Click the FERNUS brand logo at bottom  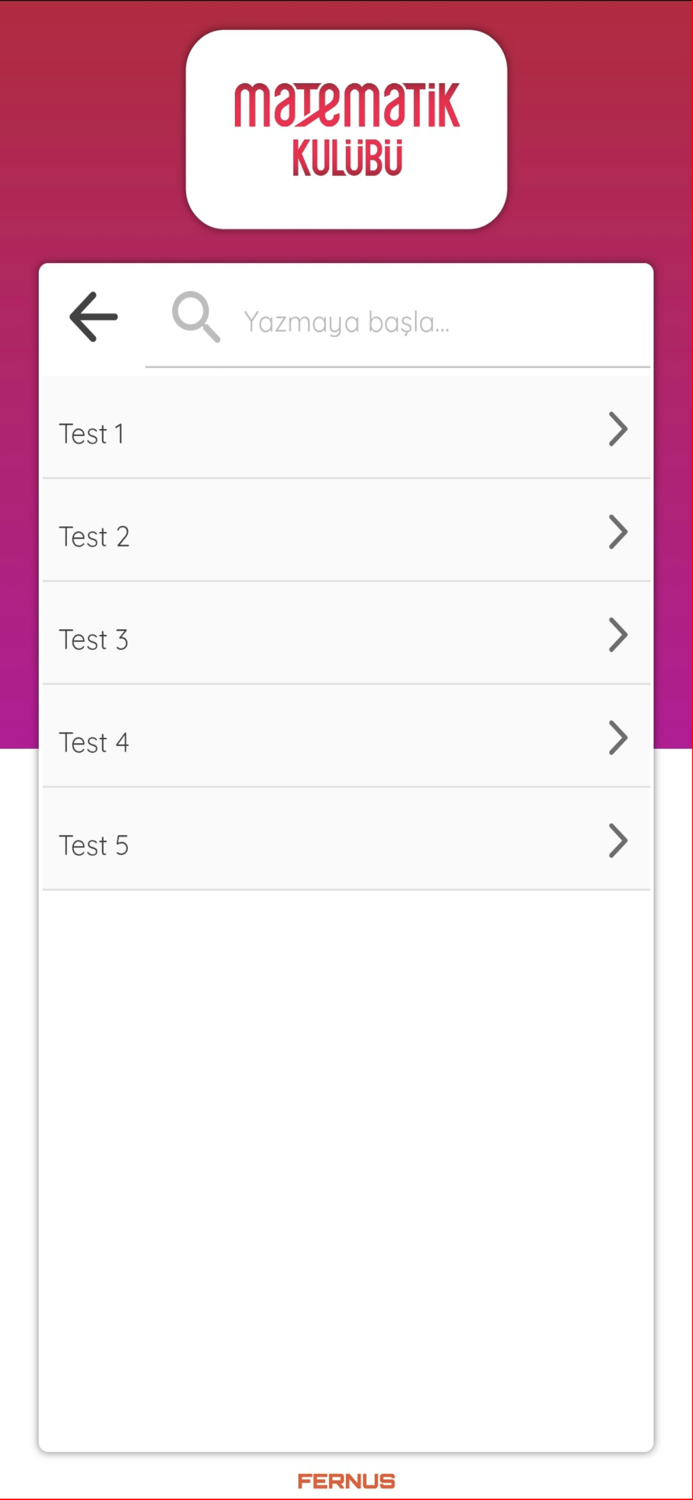346,1481
